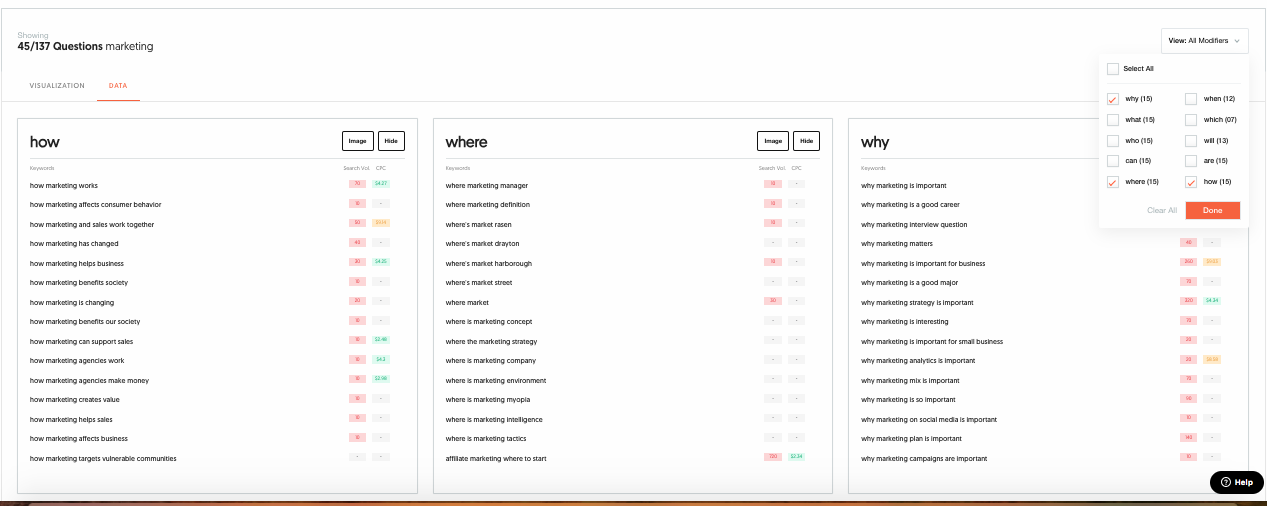This screenshot has height=506, width=1267.
Task: Select 'how marketing affects consumer behavior'
Action: point(95,205)
